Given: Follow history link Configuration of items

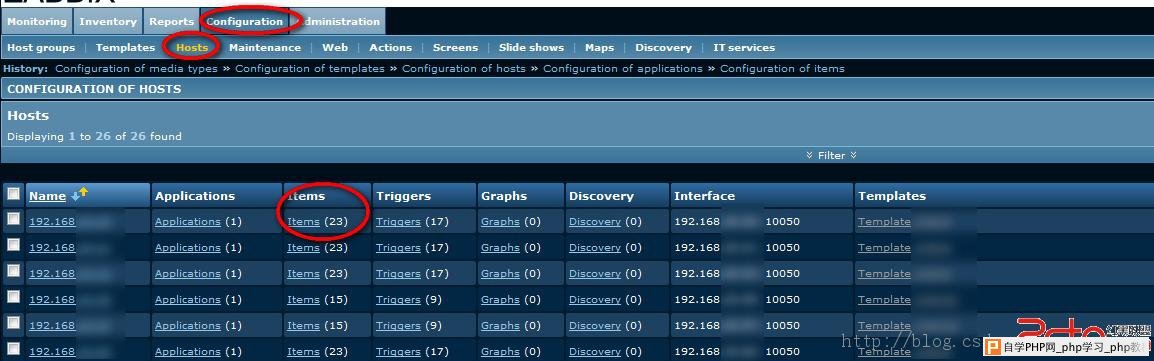Looking at the screenshot, I should [782, 68].
